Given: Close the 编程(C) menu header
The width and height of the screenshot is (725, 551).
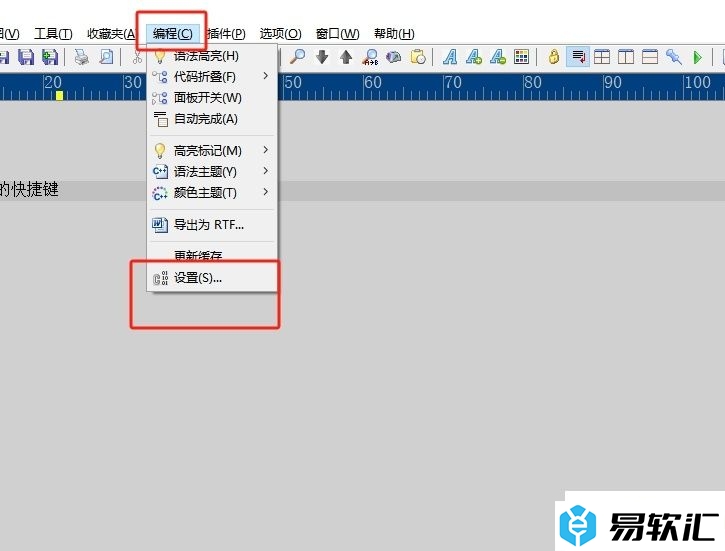Looking at the screenshot, I should [172, 34].
